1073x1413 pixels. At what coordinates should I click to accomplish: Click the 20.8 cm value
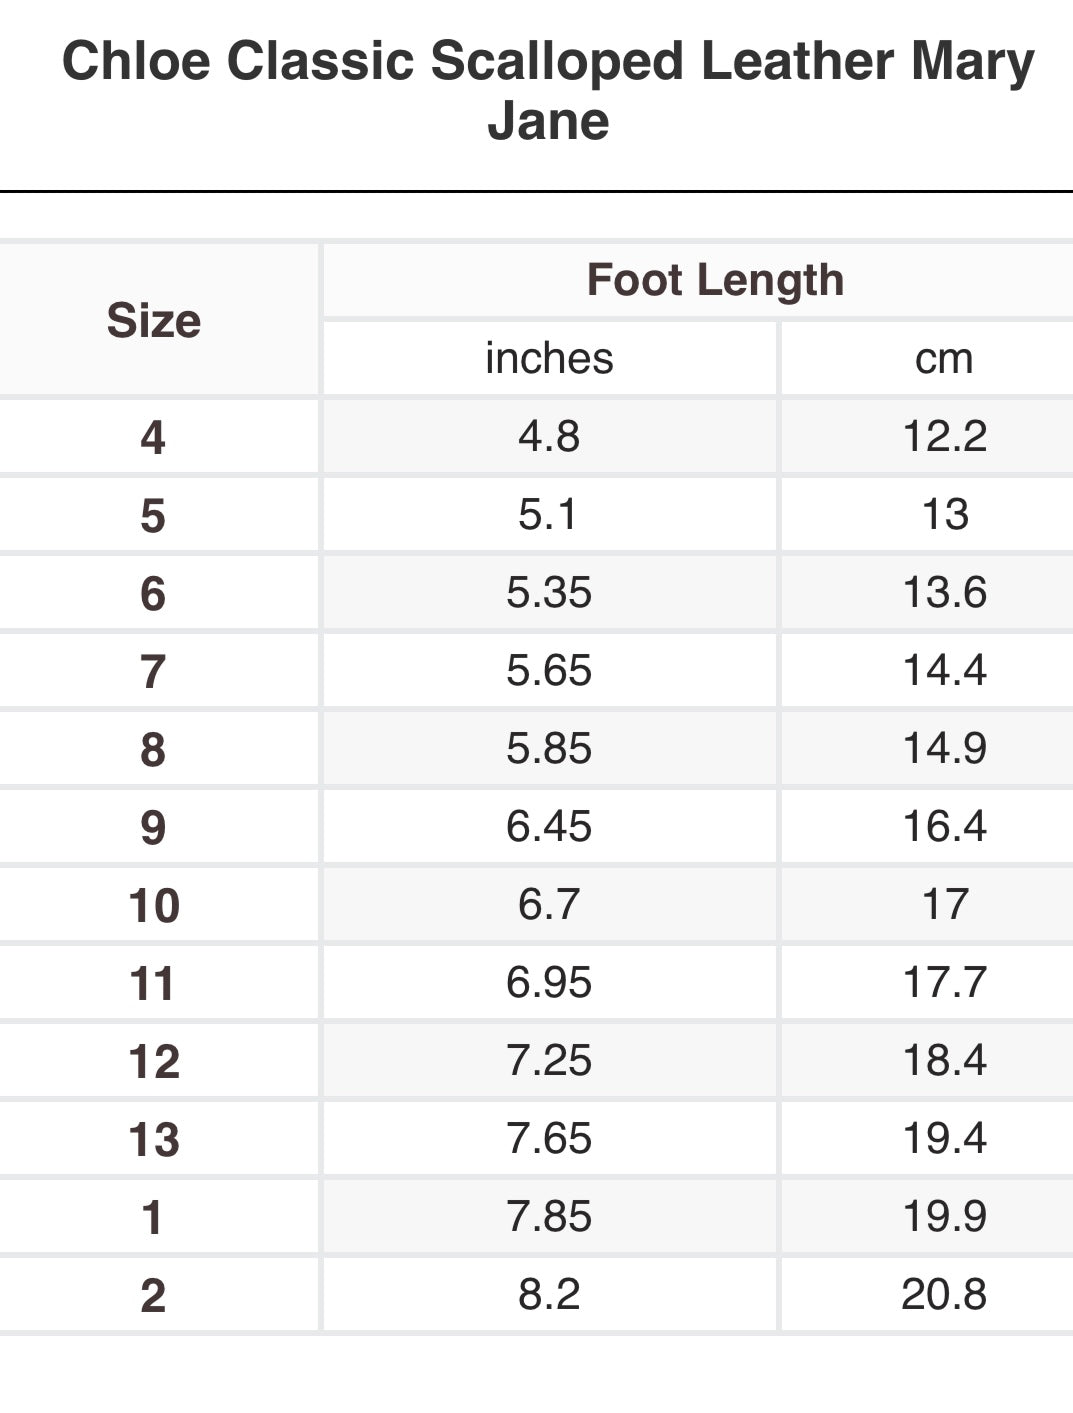click(x=944, y=1294)
